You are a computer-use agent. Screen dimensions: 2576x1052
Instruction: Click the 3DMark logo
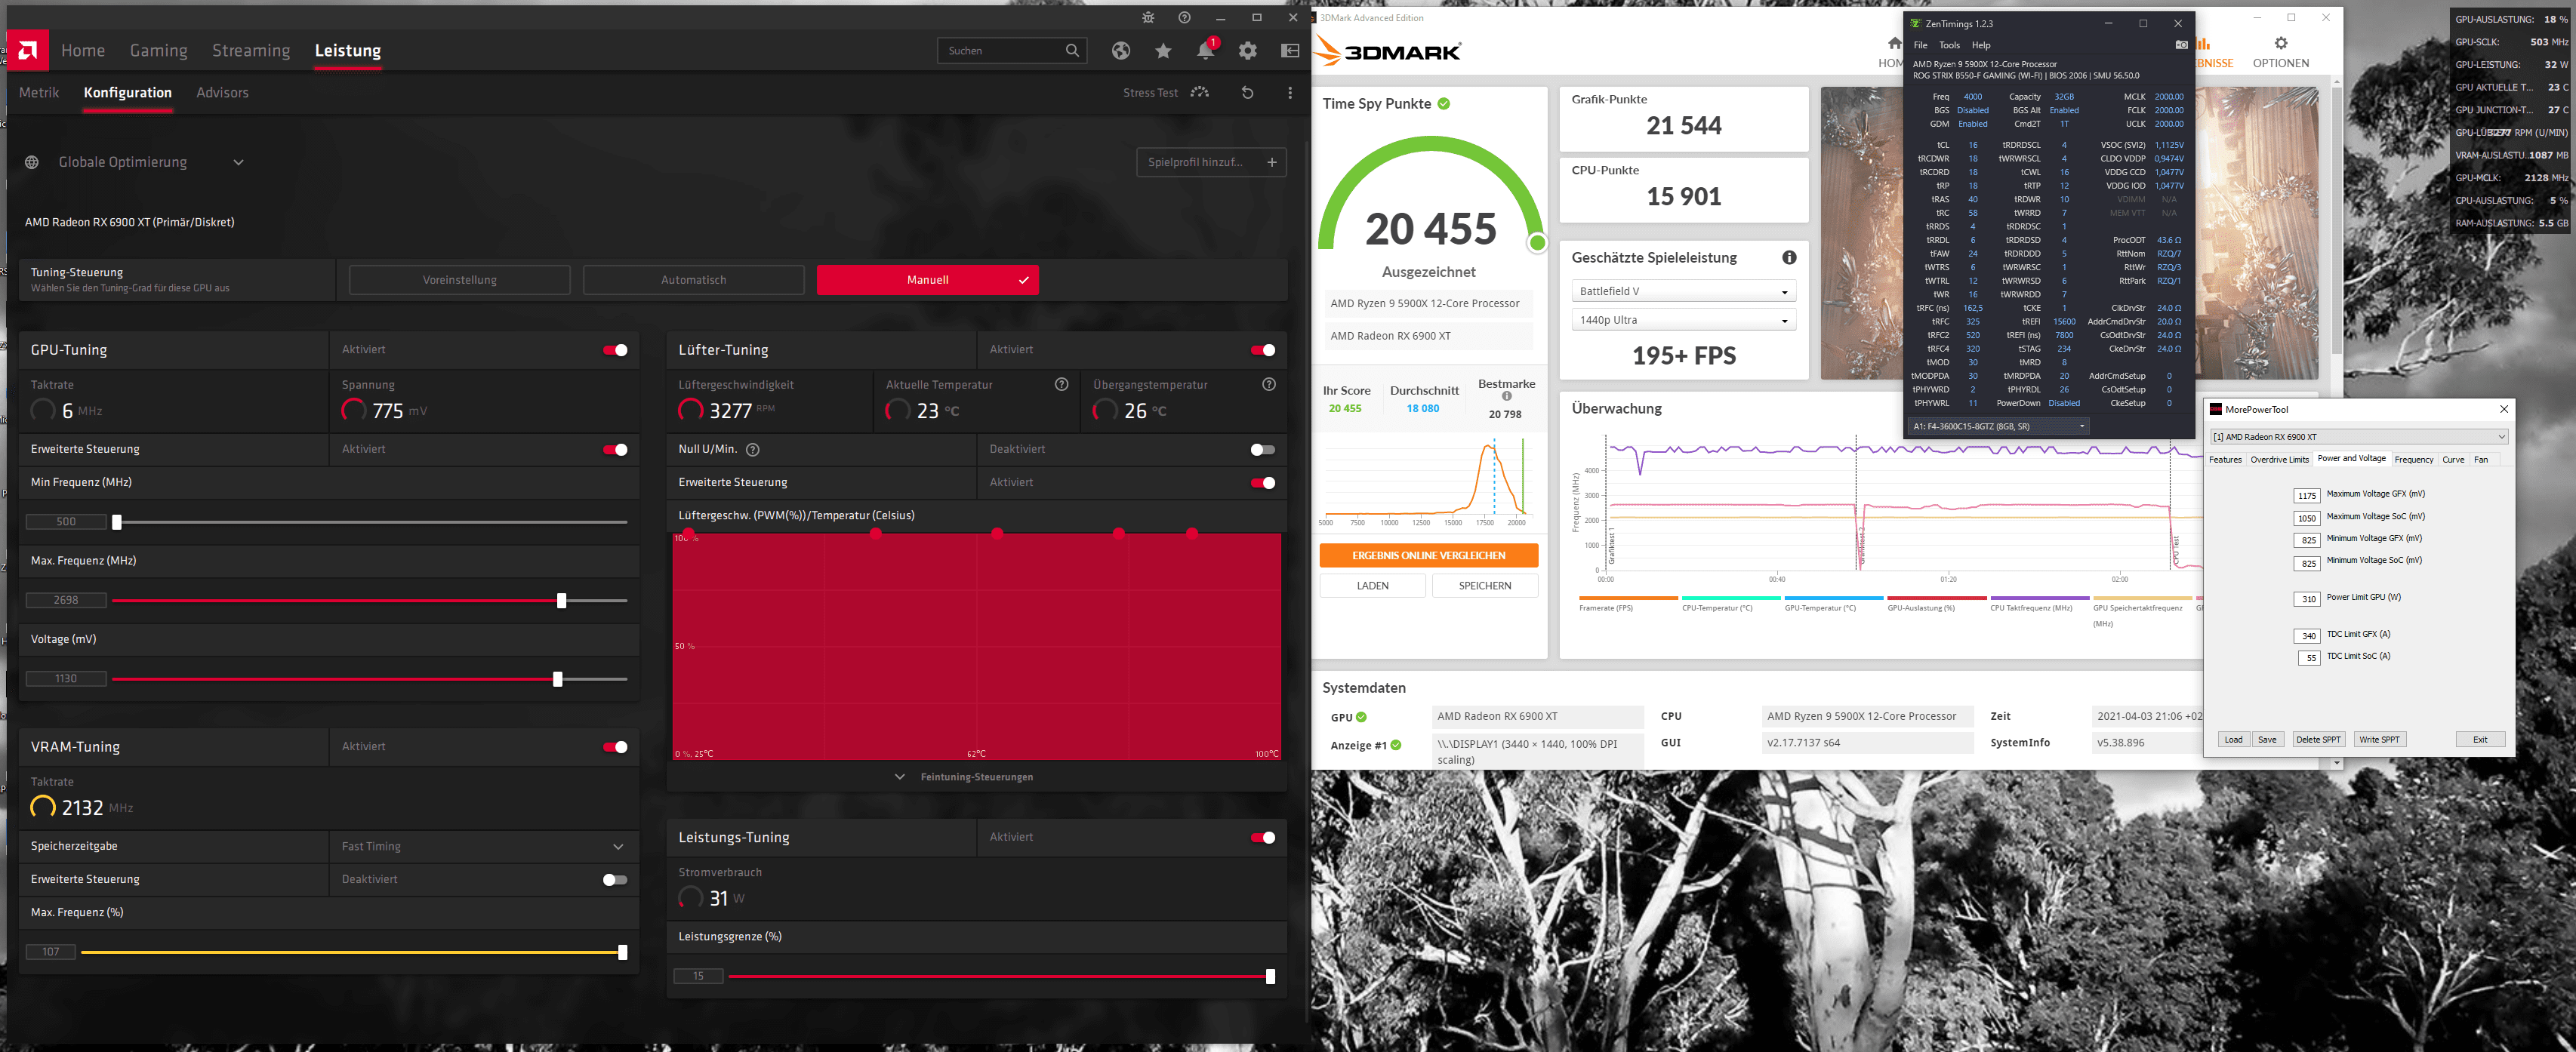click(x=1388, y=51)
